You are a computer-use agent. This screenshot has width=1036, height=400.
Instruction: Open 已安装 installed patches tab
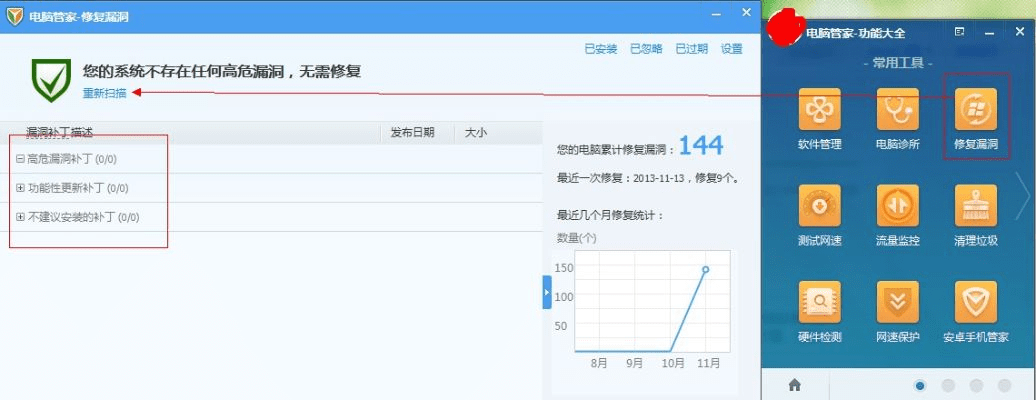click(601, 49)
